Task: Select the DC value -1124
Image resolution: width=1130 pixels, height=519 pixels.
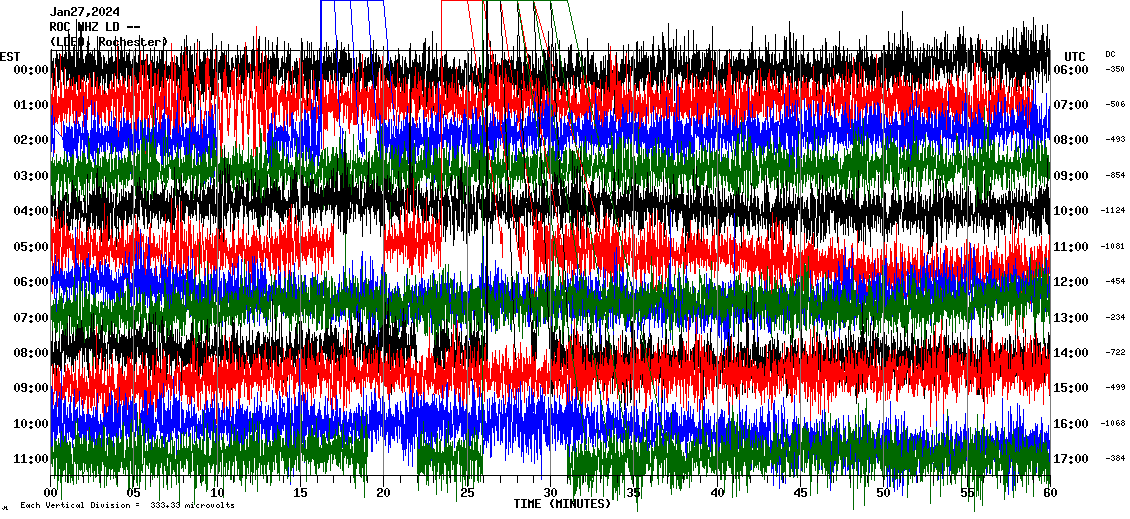Action: click(1113, 211)
